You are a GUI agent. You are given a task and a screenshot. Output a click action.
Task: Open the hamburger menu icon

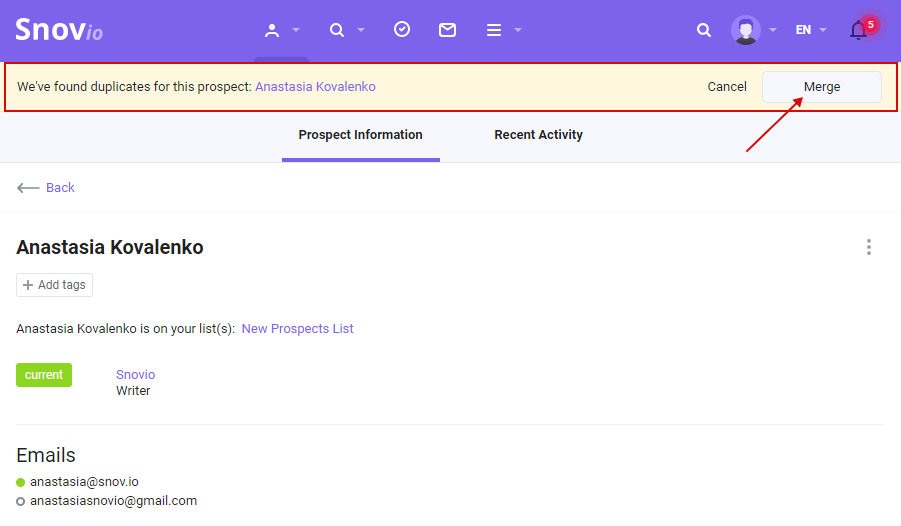[494, 30]
